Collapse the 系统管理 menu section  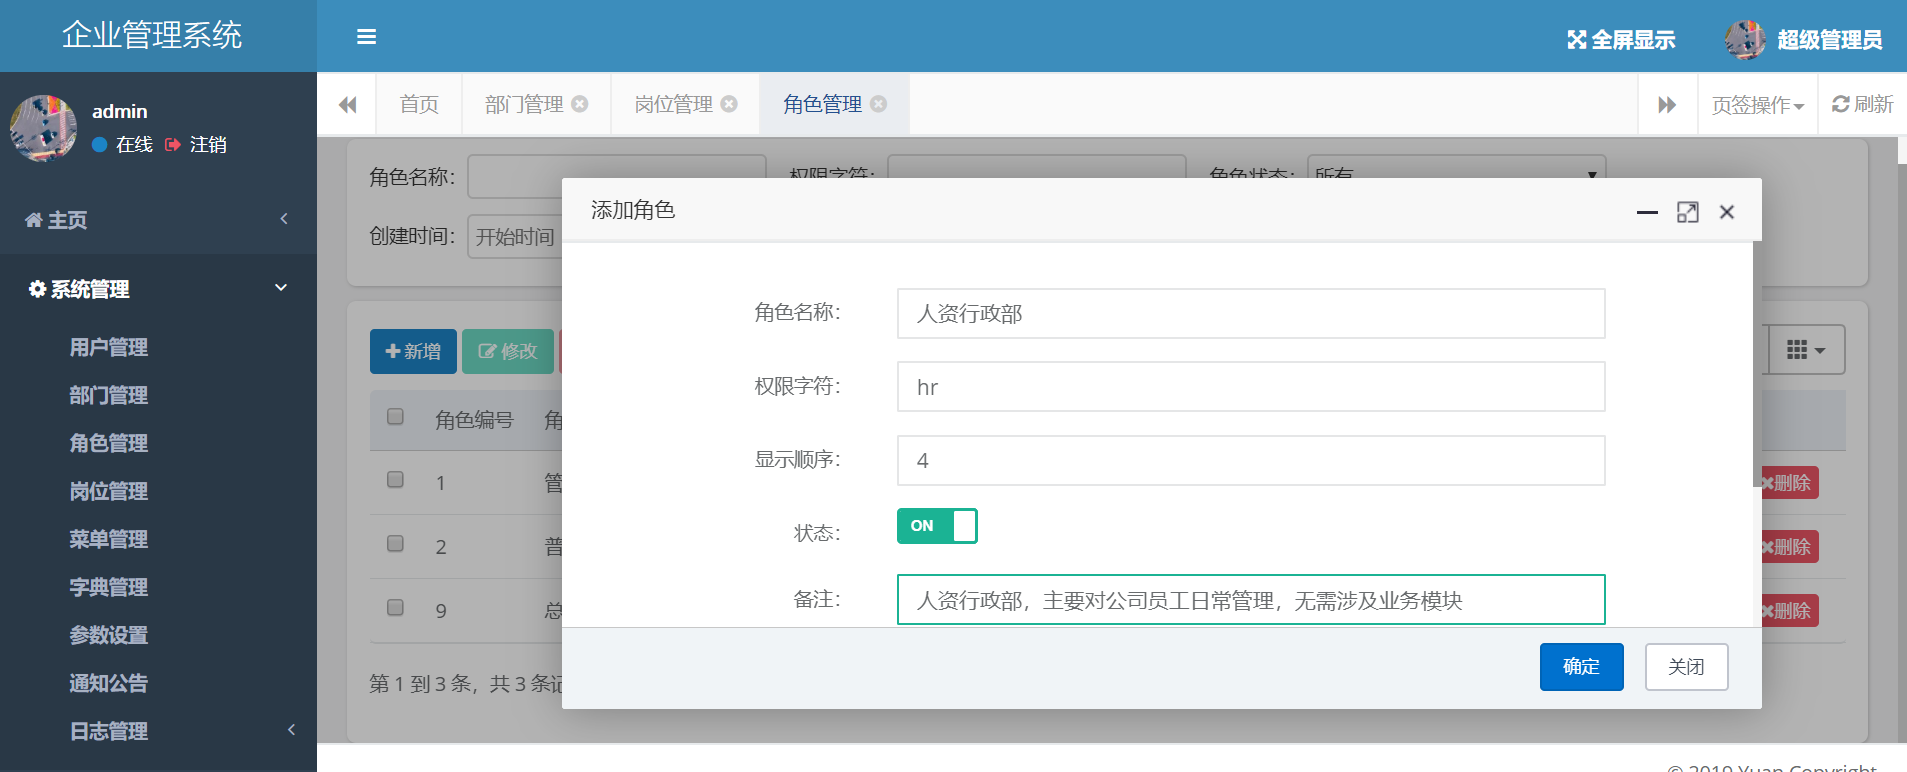158,289
